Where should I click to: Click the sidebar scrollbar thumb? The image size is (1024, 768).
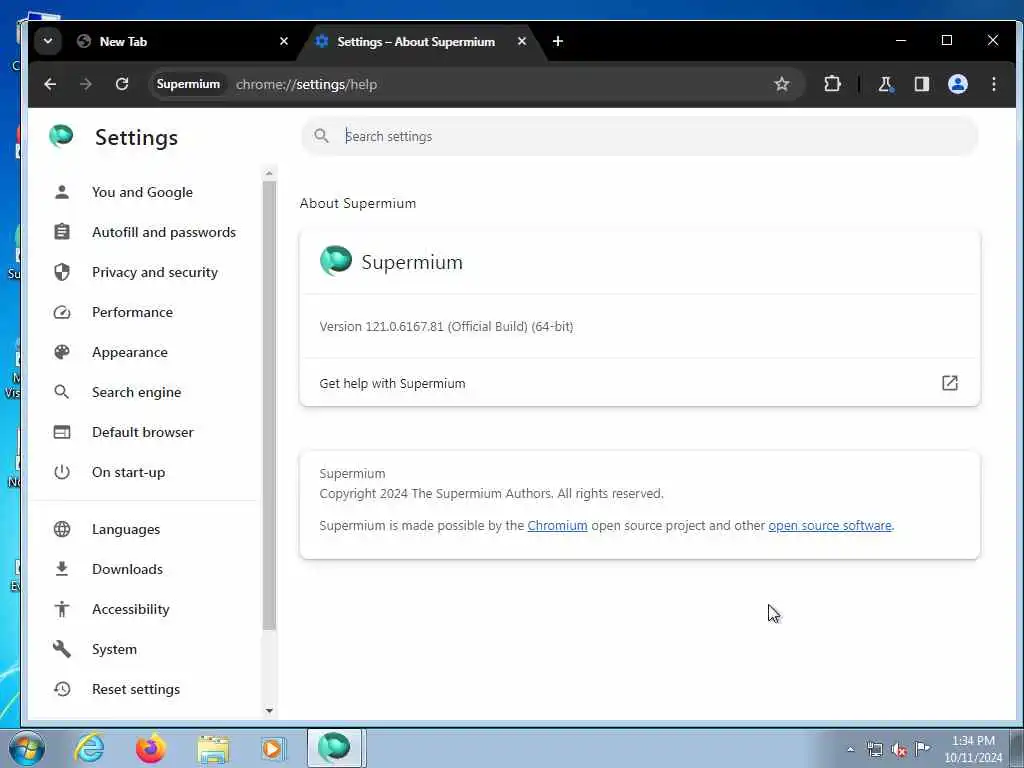pos(269,405)
